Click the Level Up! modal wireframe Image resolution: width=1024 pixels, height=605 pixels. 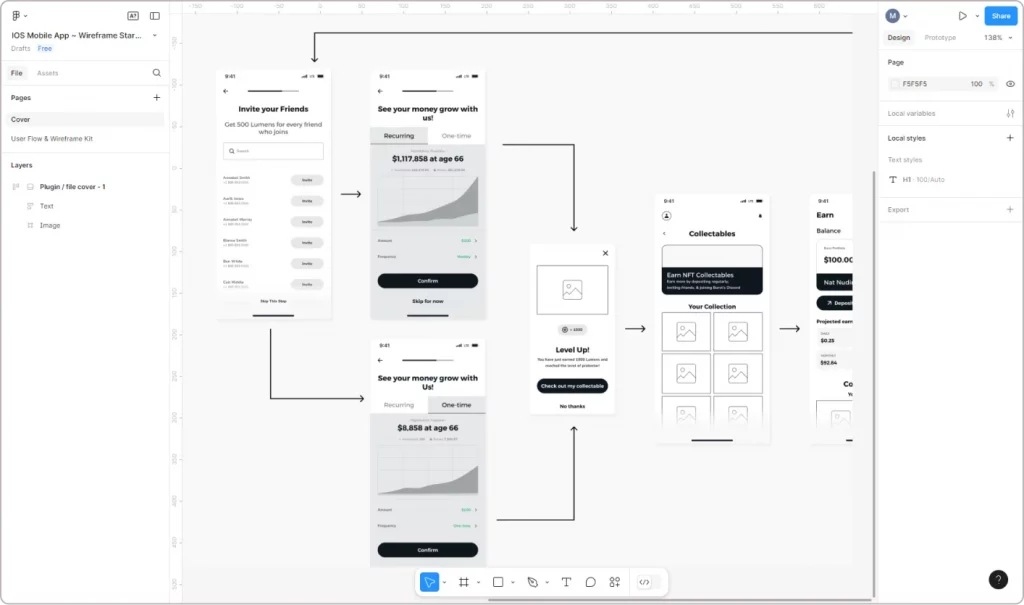[572, 329]
